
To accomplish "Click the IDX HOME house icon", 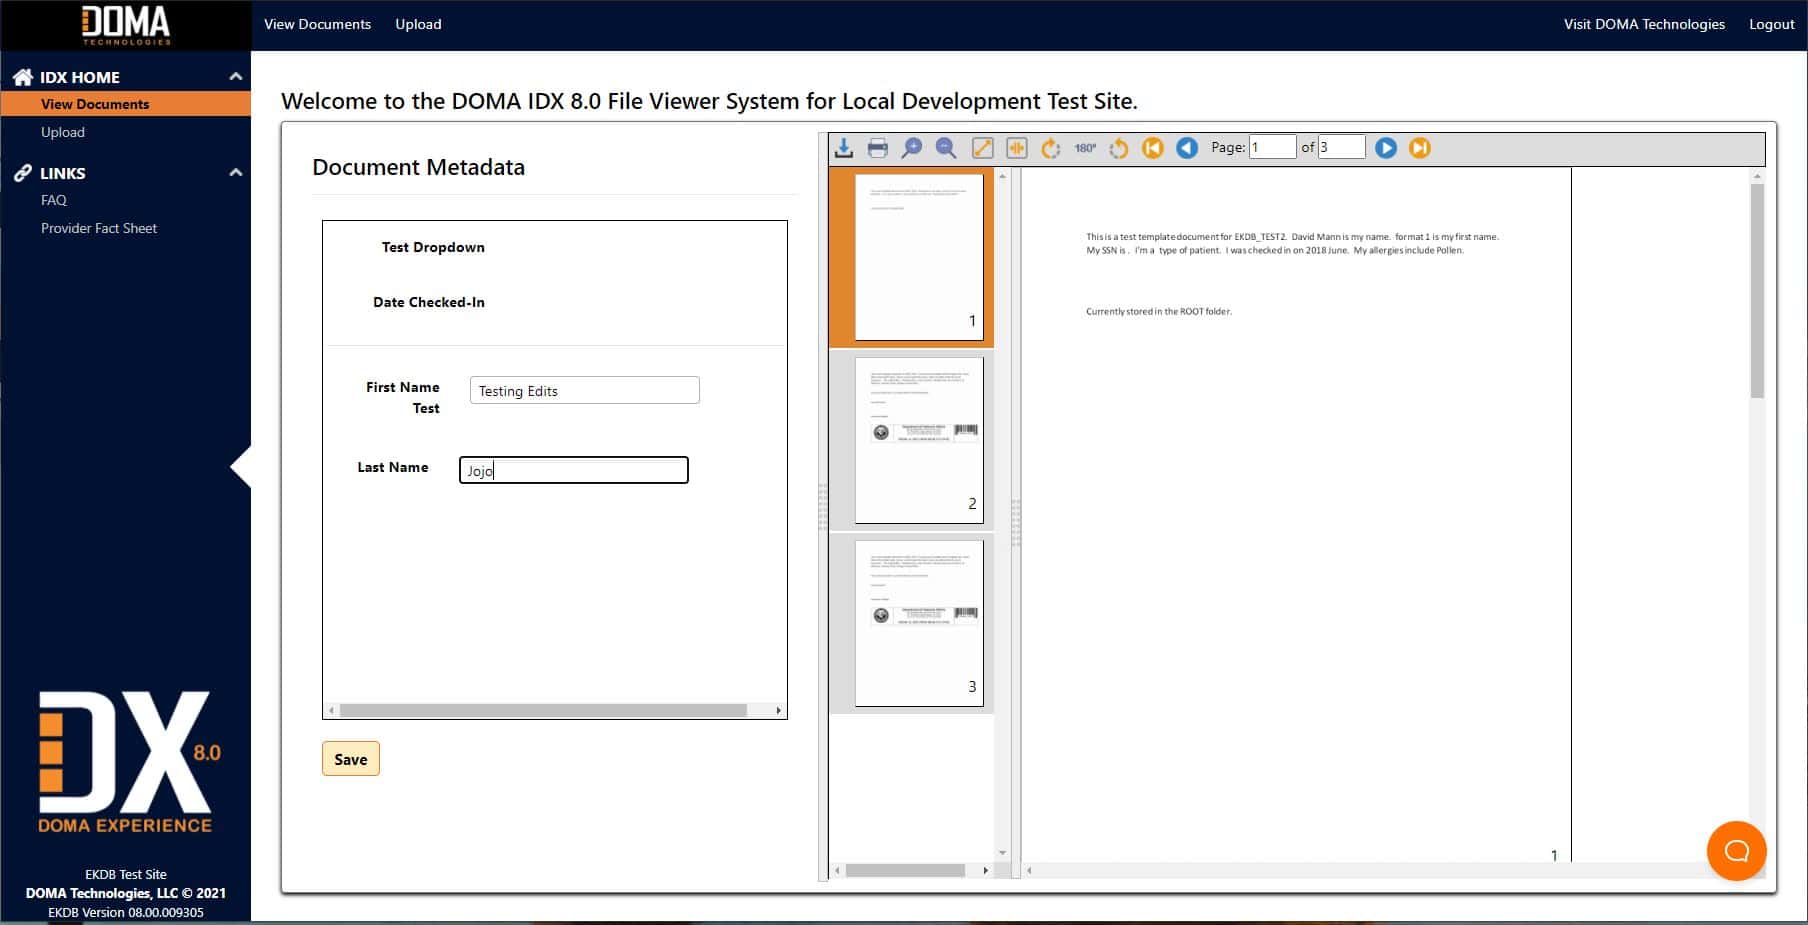I will [23, 77].
